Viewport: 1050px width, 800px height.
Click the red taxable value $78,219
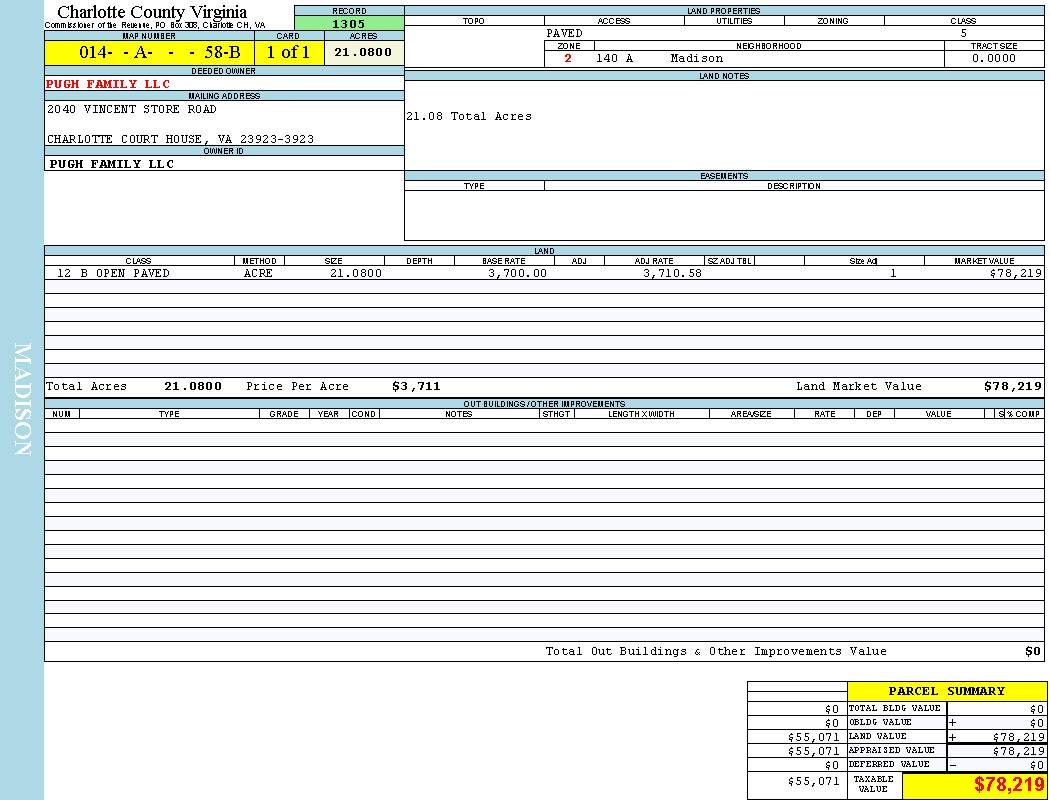pos(1009,785)
